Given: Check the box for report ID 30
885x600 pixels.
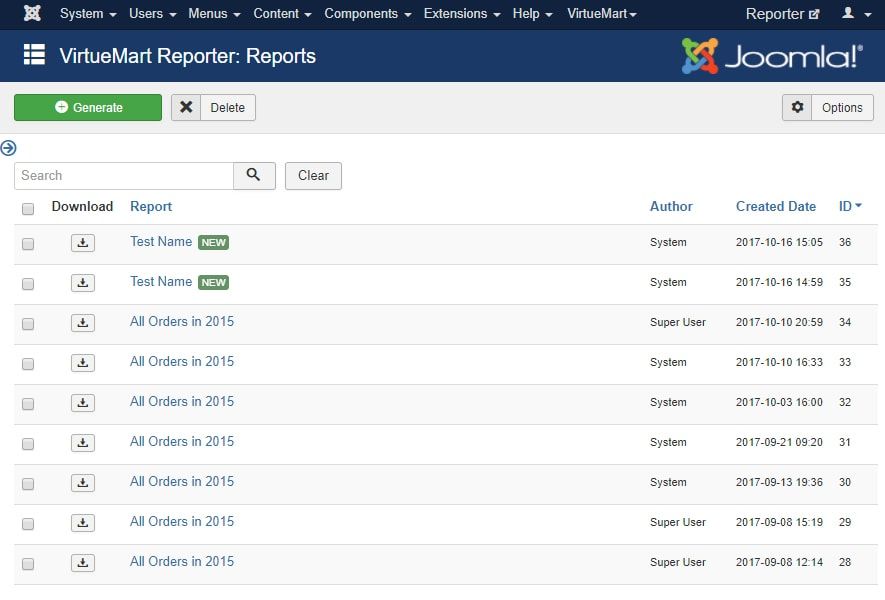Looking at the screenshot, I should coord(28,484).
